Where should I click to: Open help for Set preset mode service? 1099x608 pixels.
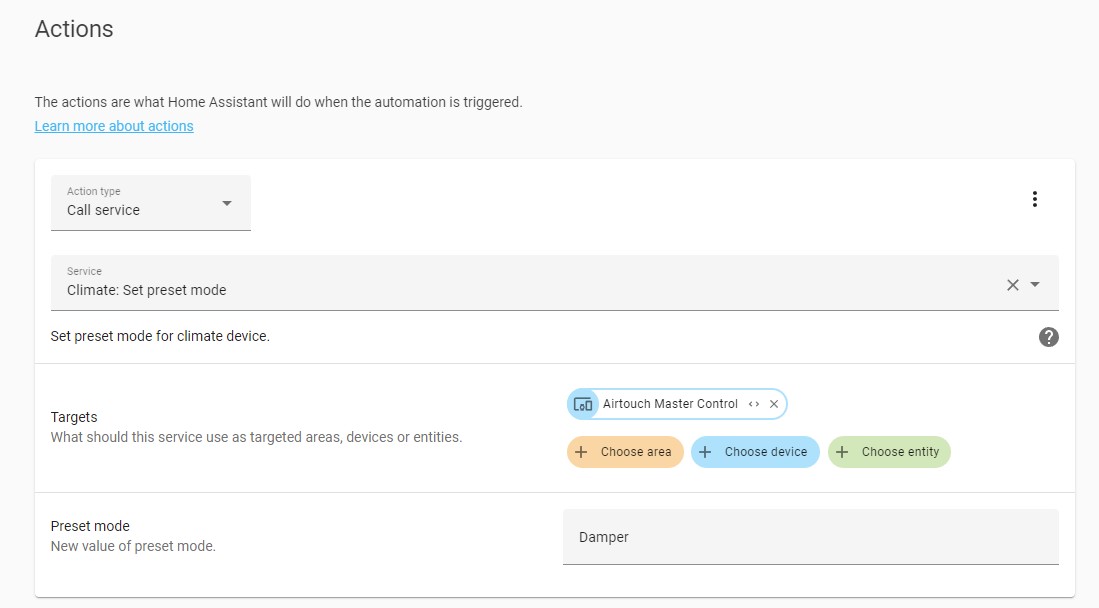[x=1049, y=337]
